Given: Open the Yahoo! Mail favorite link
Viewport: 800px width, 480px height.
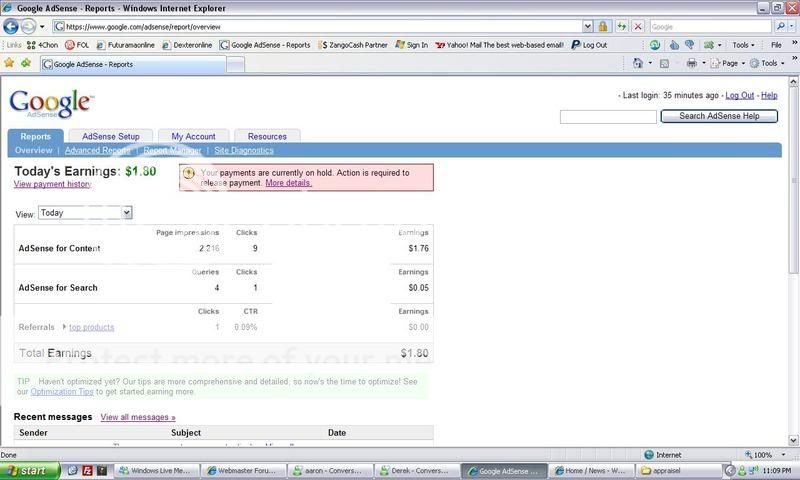Looking at the screenshot, I should [x=499, y=45].
